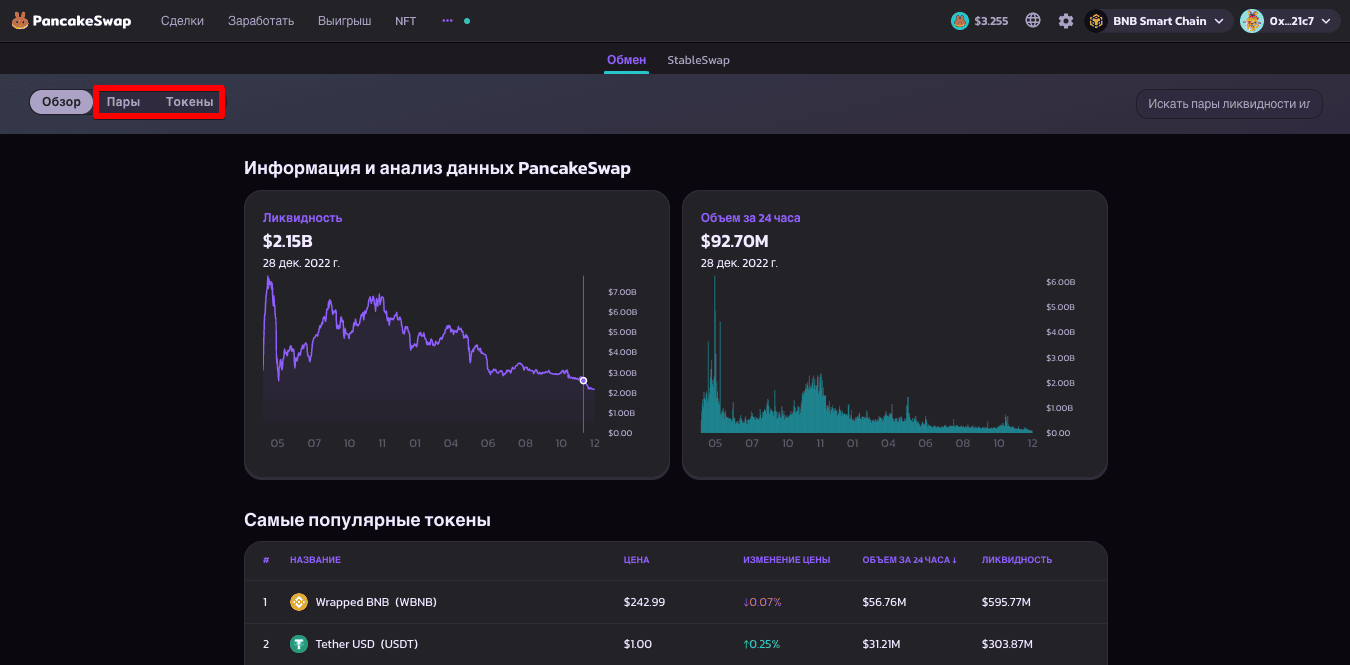Screen dimensions: 1350x665
Task: Click the Объем за 24 часа chart title
Action: [x=750, y=217]
